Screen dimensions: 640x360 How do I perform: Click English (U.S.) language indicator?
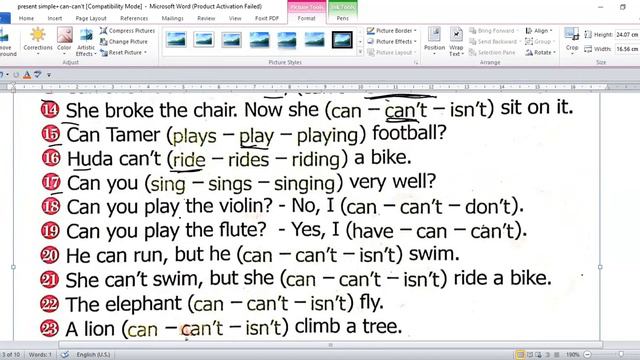[x=93, y=355]
